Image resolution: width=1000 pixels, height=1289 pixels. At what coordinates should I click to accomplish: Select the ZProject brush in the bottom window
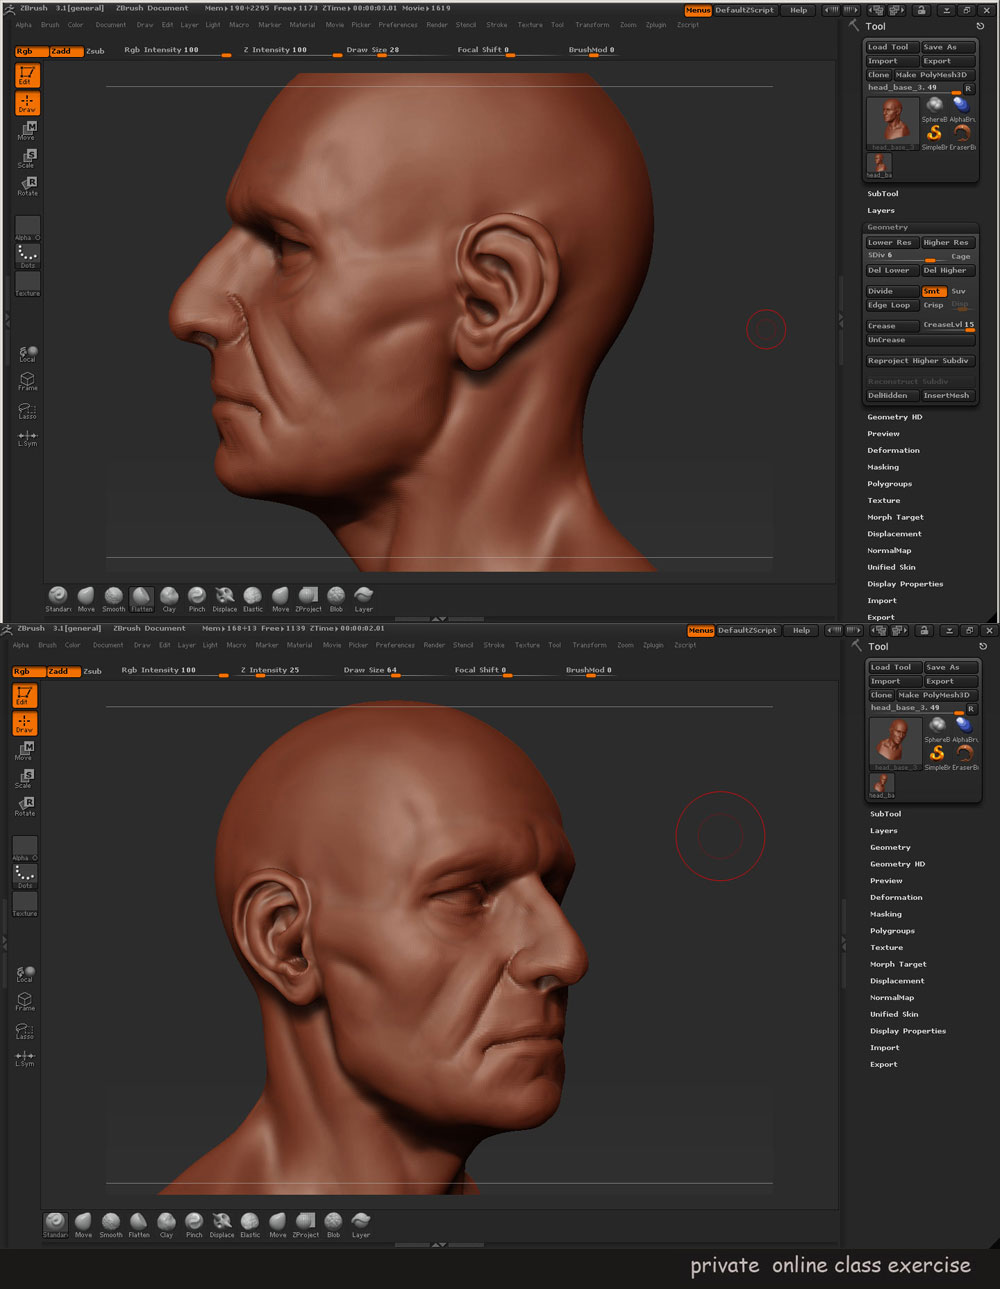click(306, 1223)
